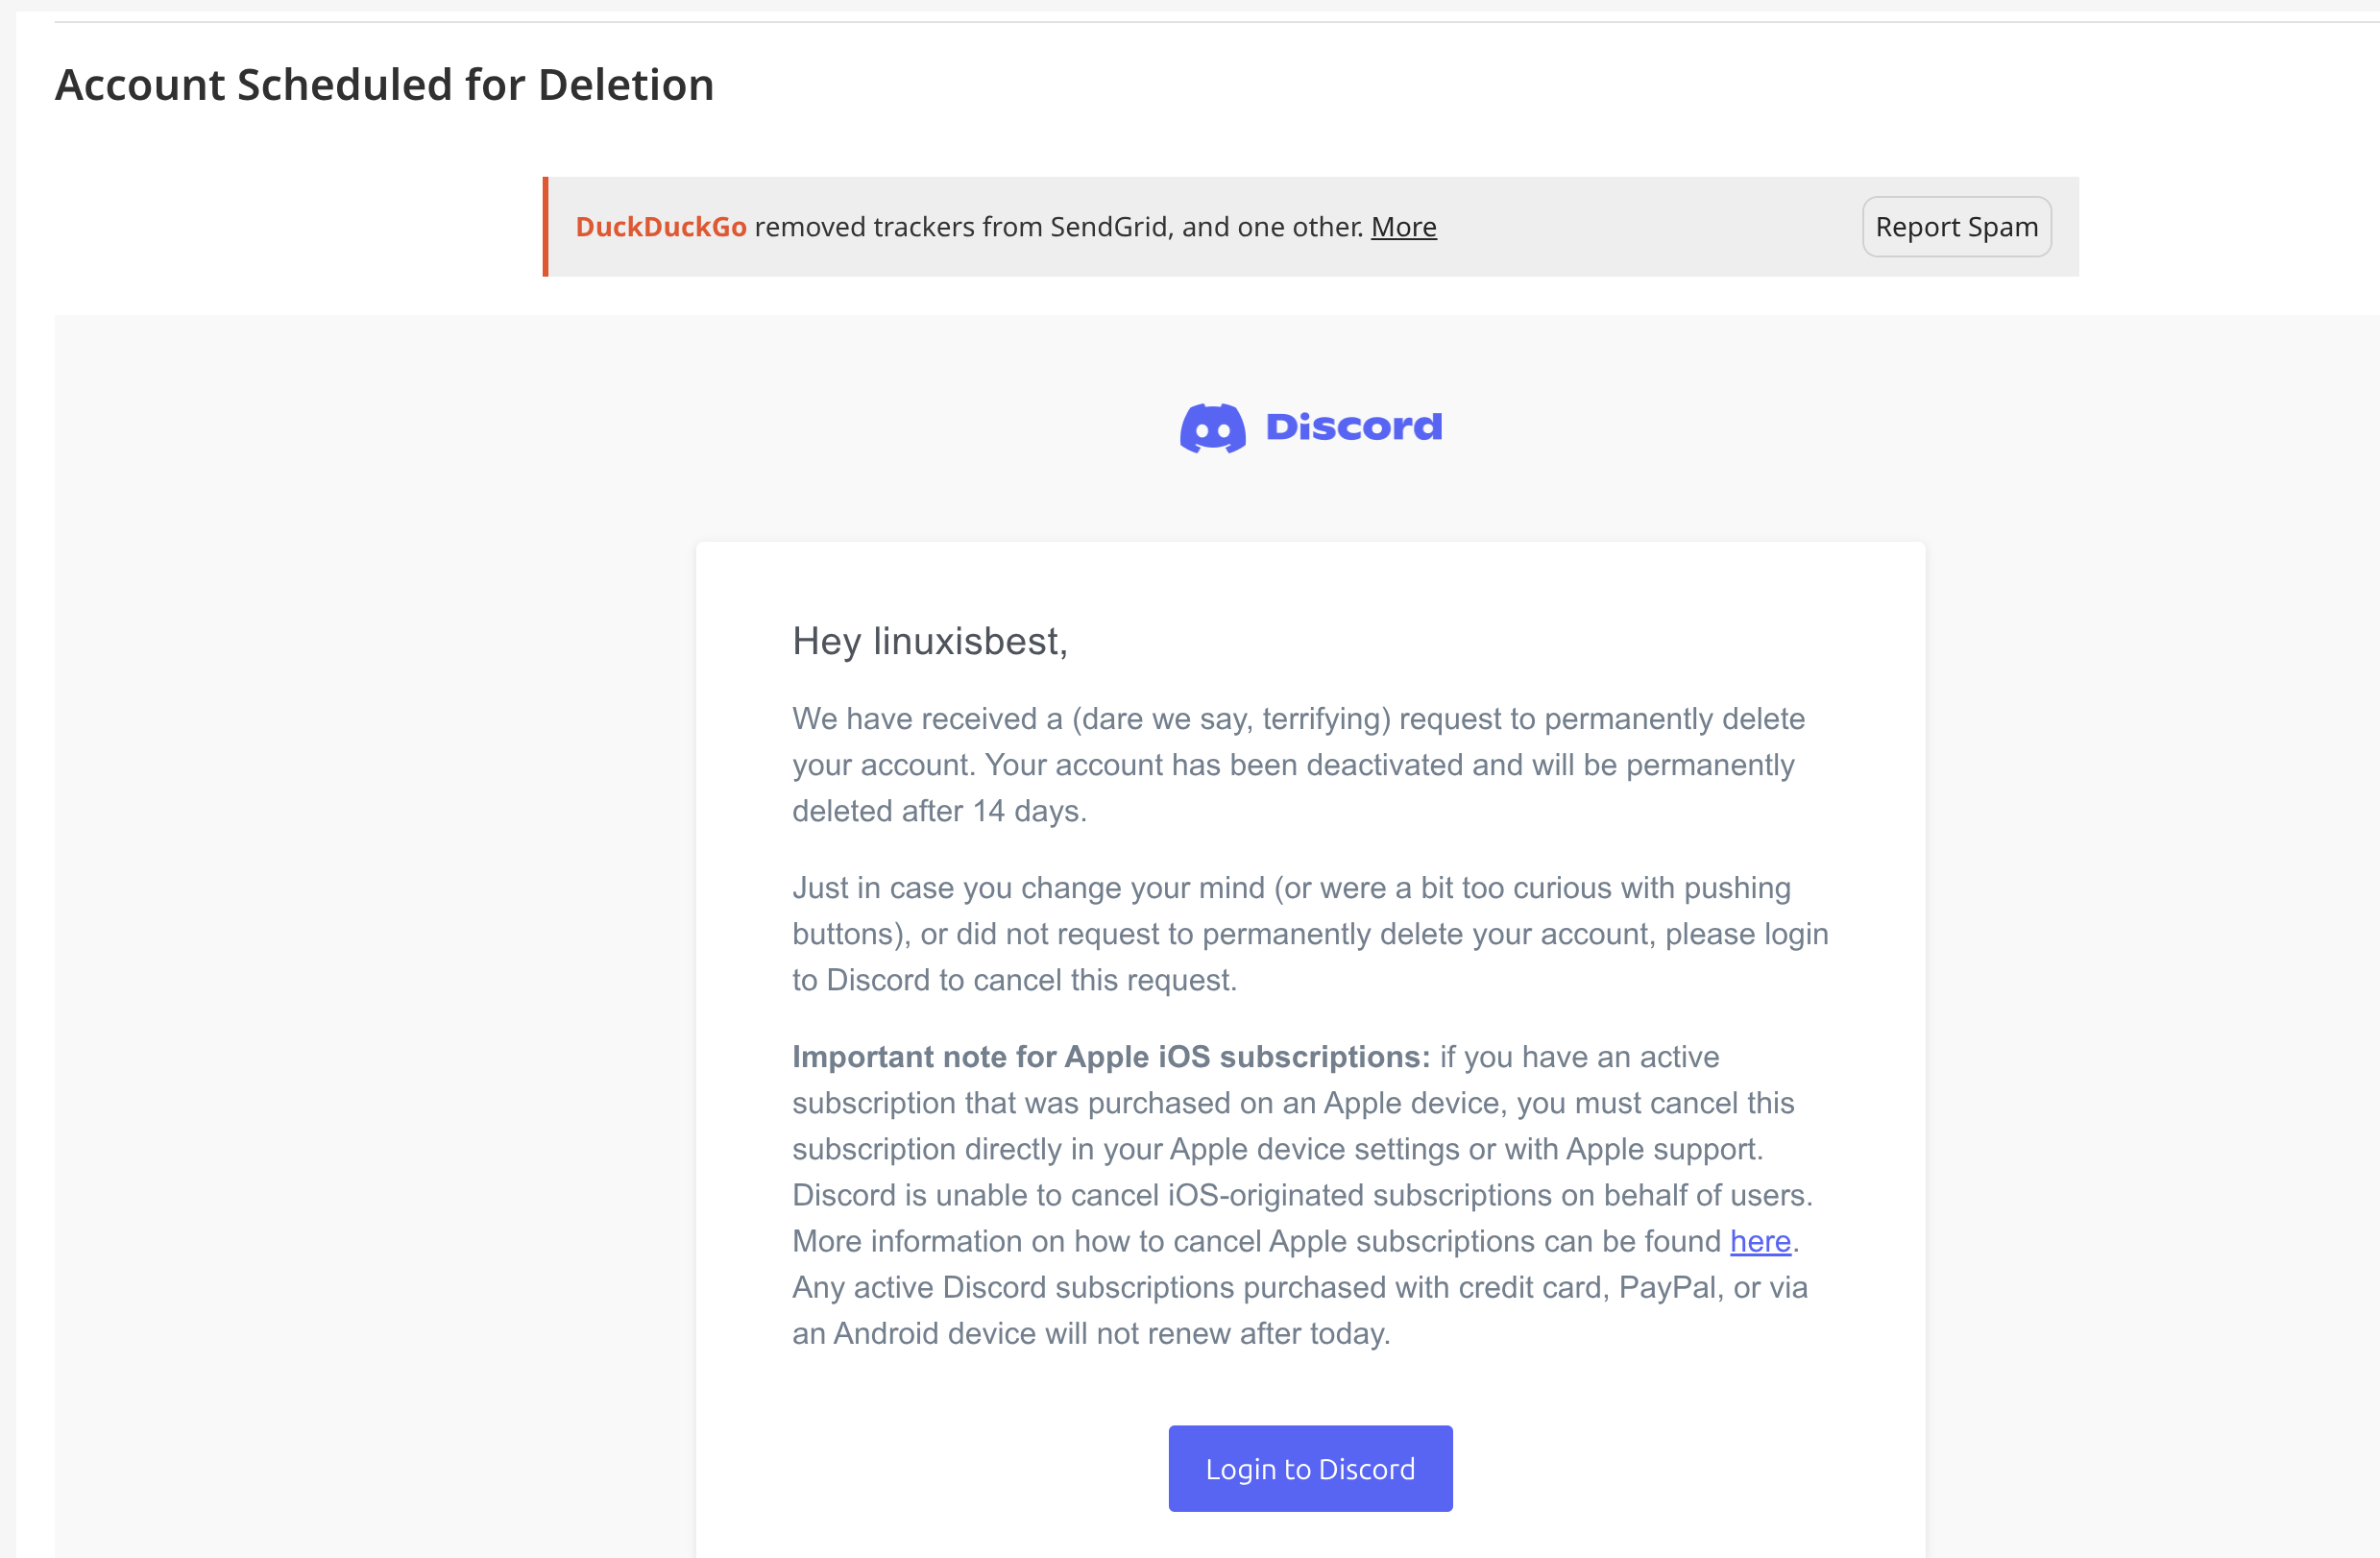Viewport: 2380px width, 1558px height.
Task: Click the word SendGrid in the tracker banner
Action: (1108, 227)
